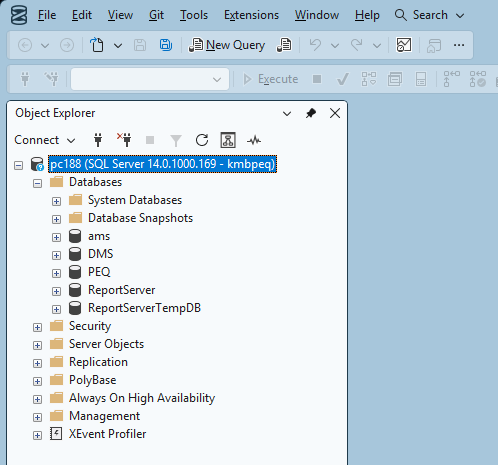Select the PEQ database
The height and width of the screenshot is (465, 498).
pos(99,272)
